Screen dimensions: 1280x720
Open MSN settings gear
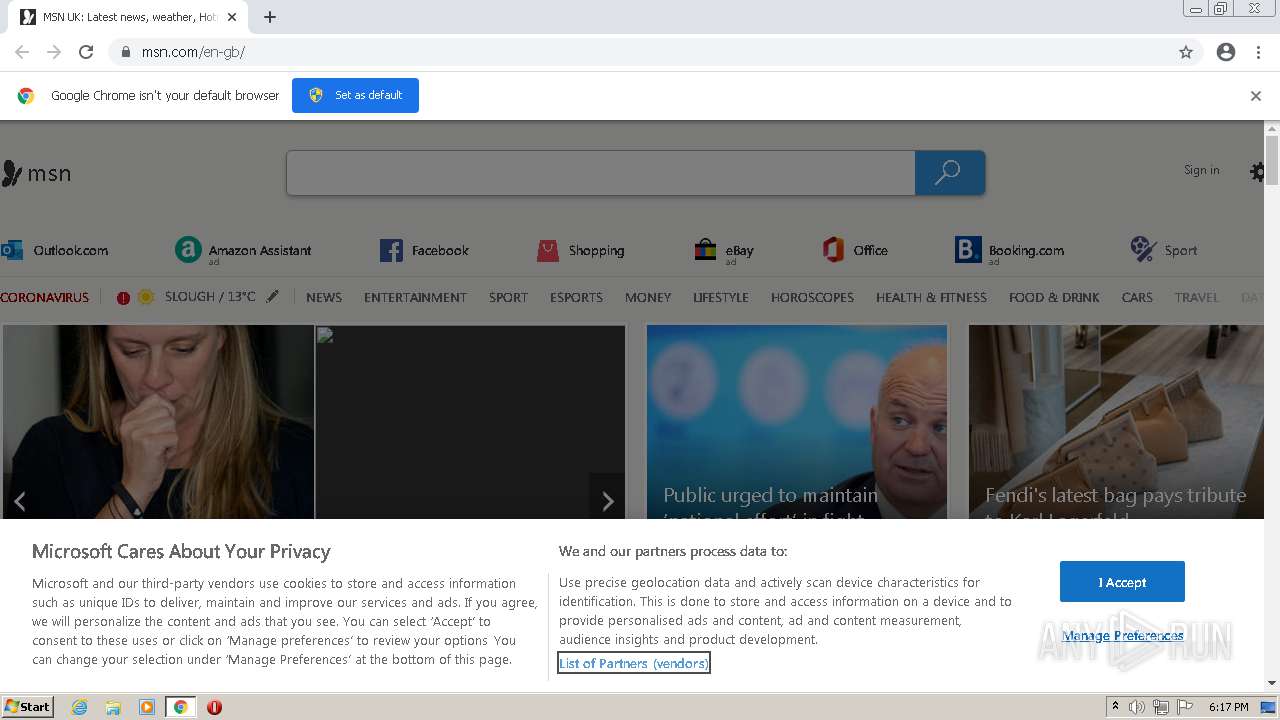1258,172
